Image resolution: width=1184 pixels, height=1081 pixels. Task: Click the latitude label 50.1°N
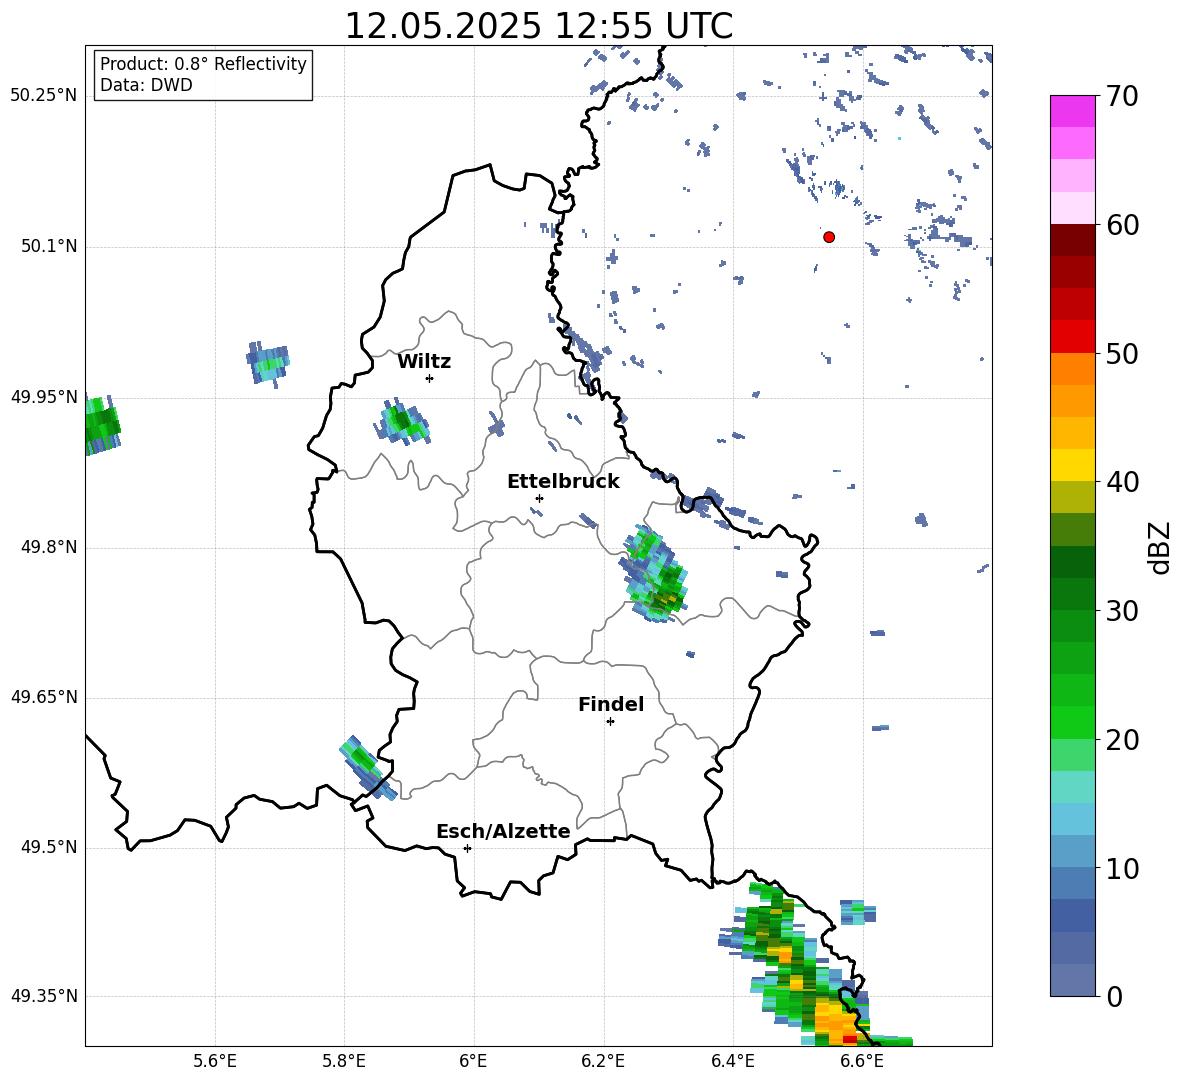click(49, 246)
